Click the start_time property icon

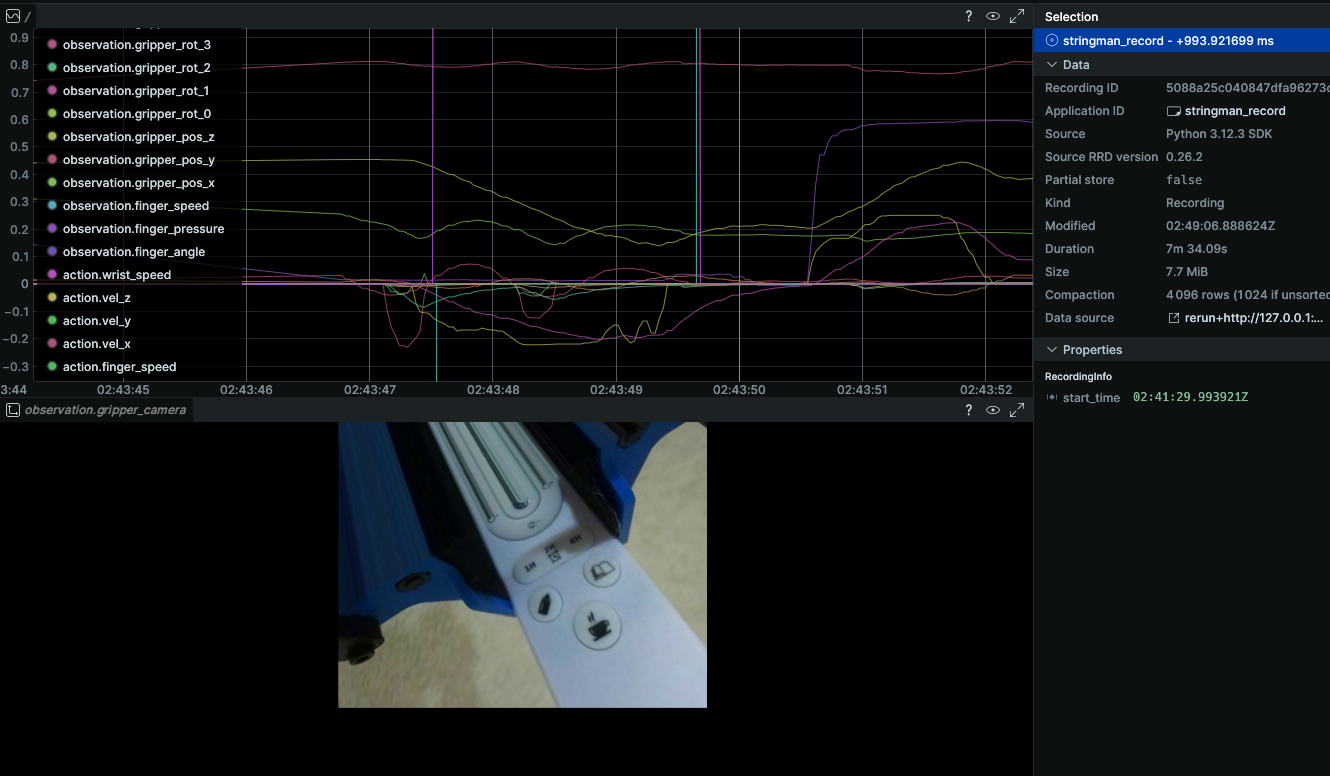(1051, 397)
